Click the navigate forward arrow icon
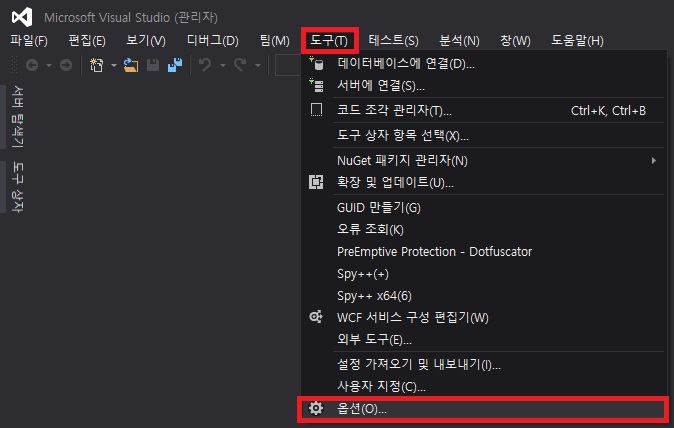The image size is (674, 428). [x=66, y=65]
